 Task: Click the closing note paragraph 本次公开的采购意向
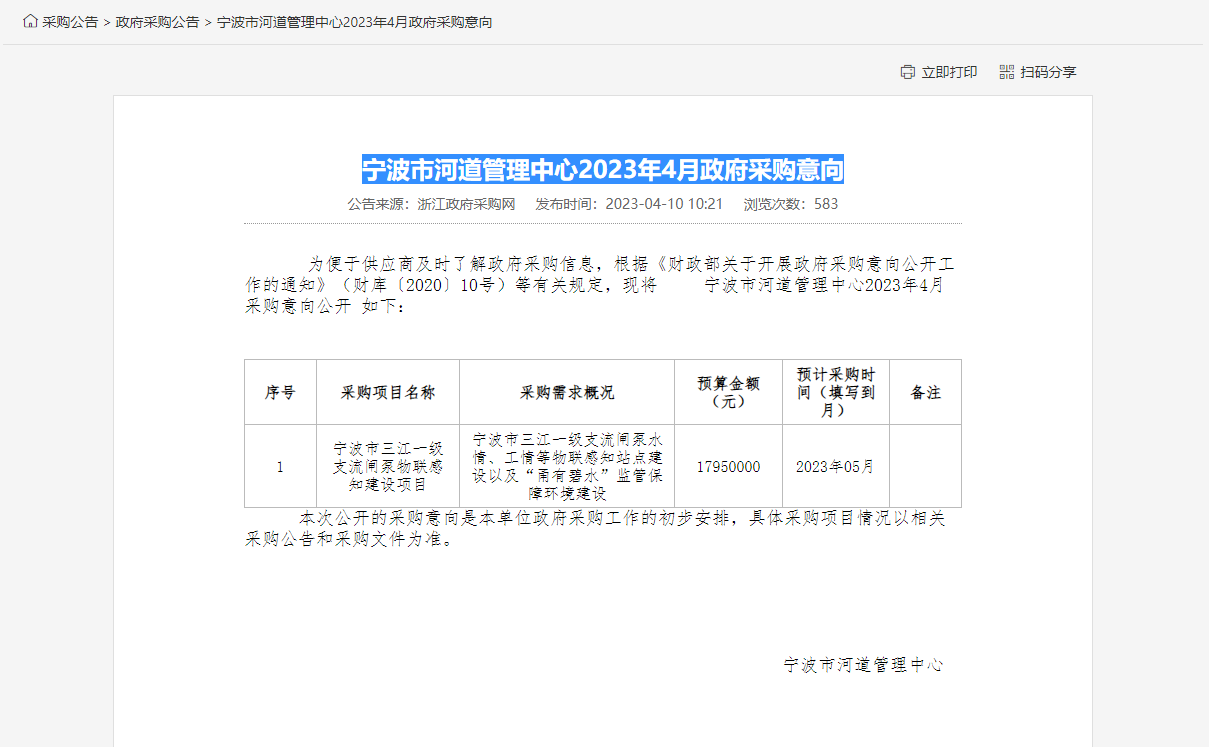click(x=596, y=529)
